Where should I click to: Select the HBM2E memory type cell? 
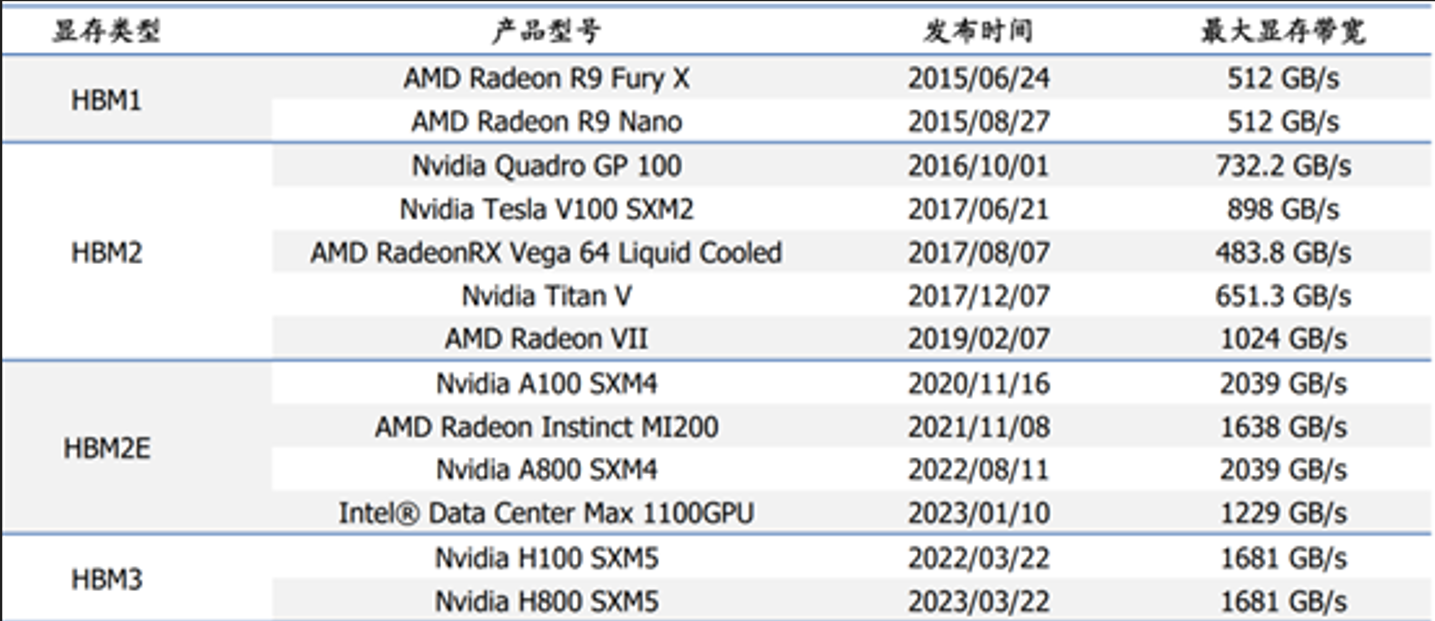(x=106, y=449)
